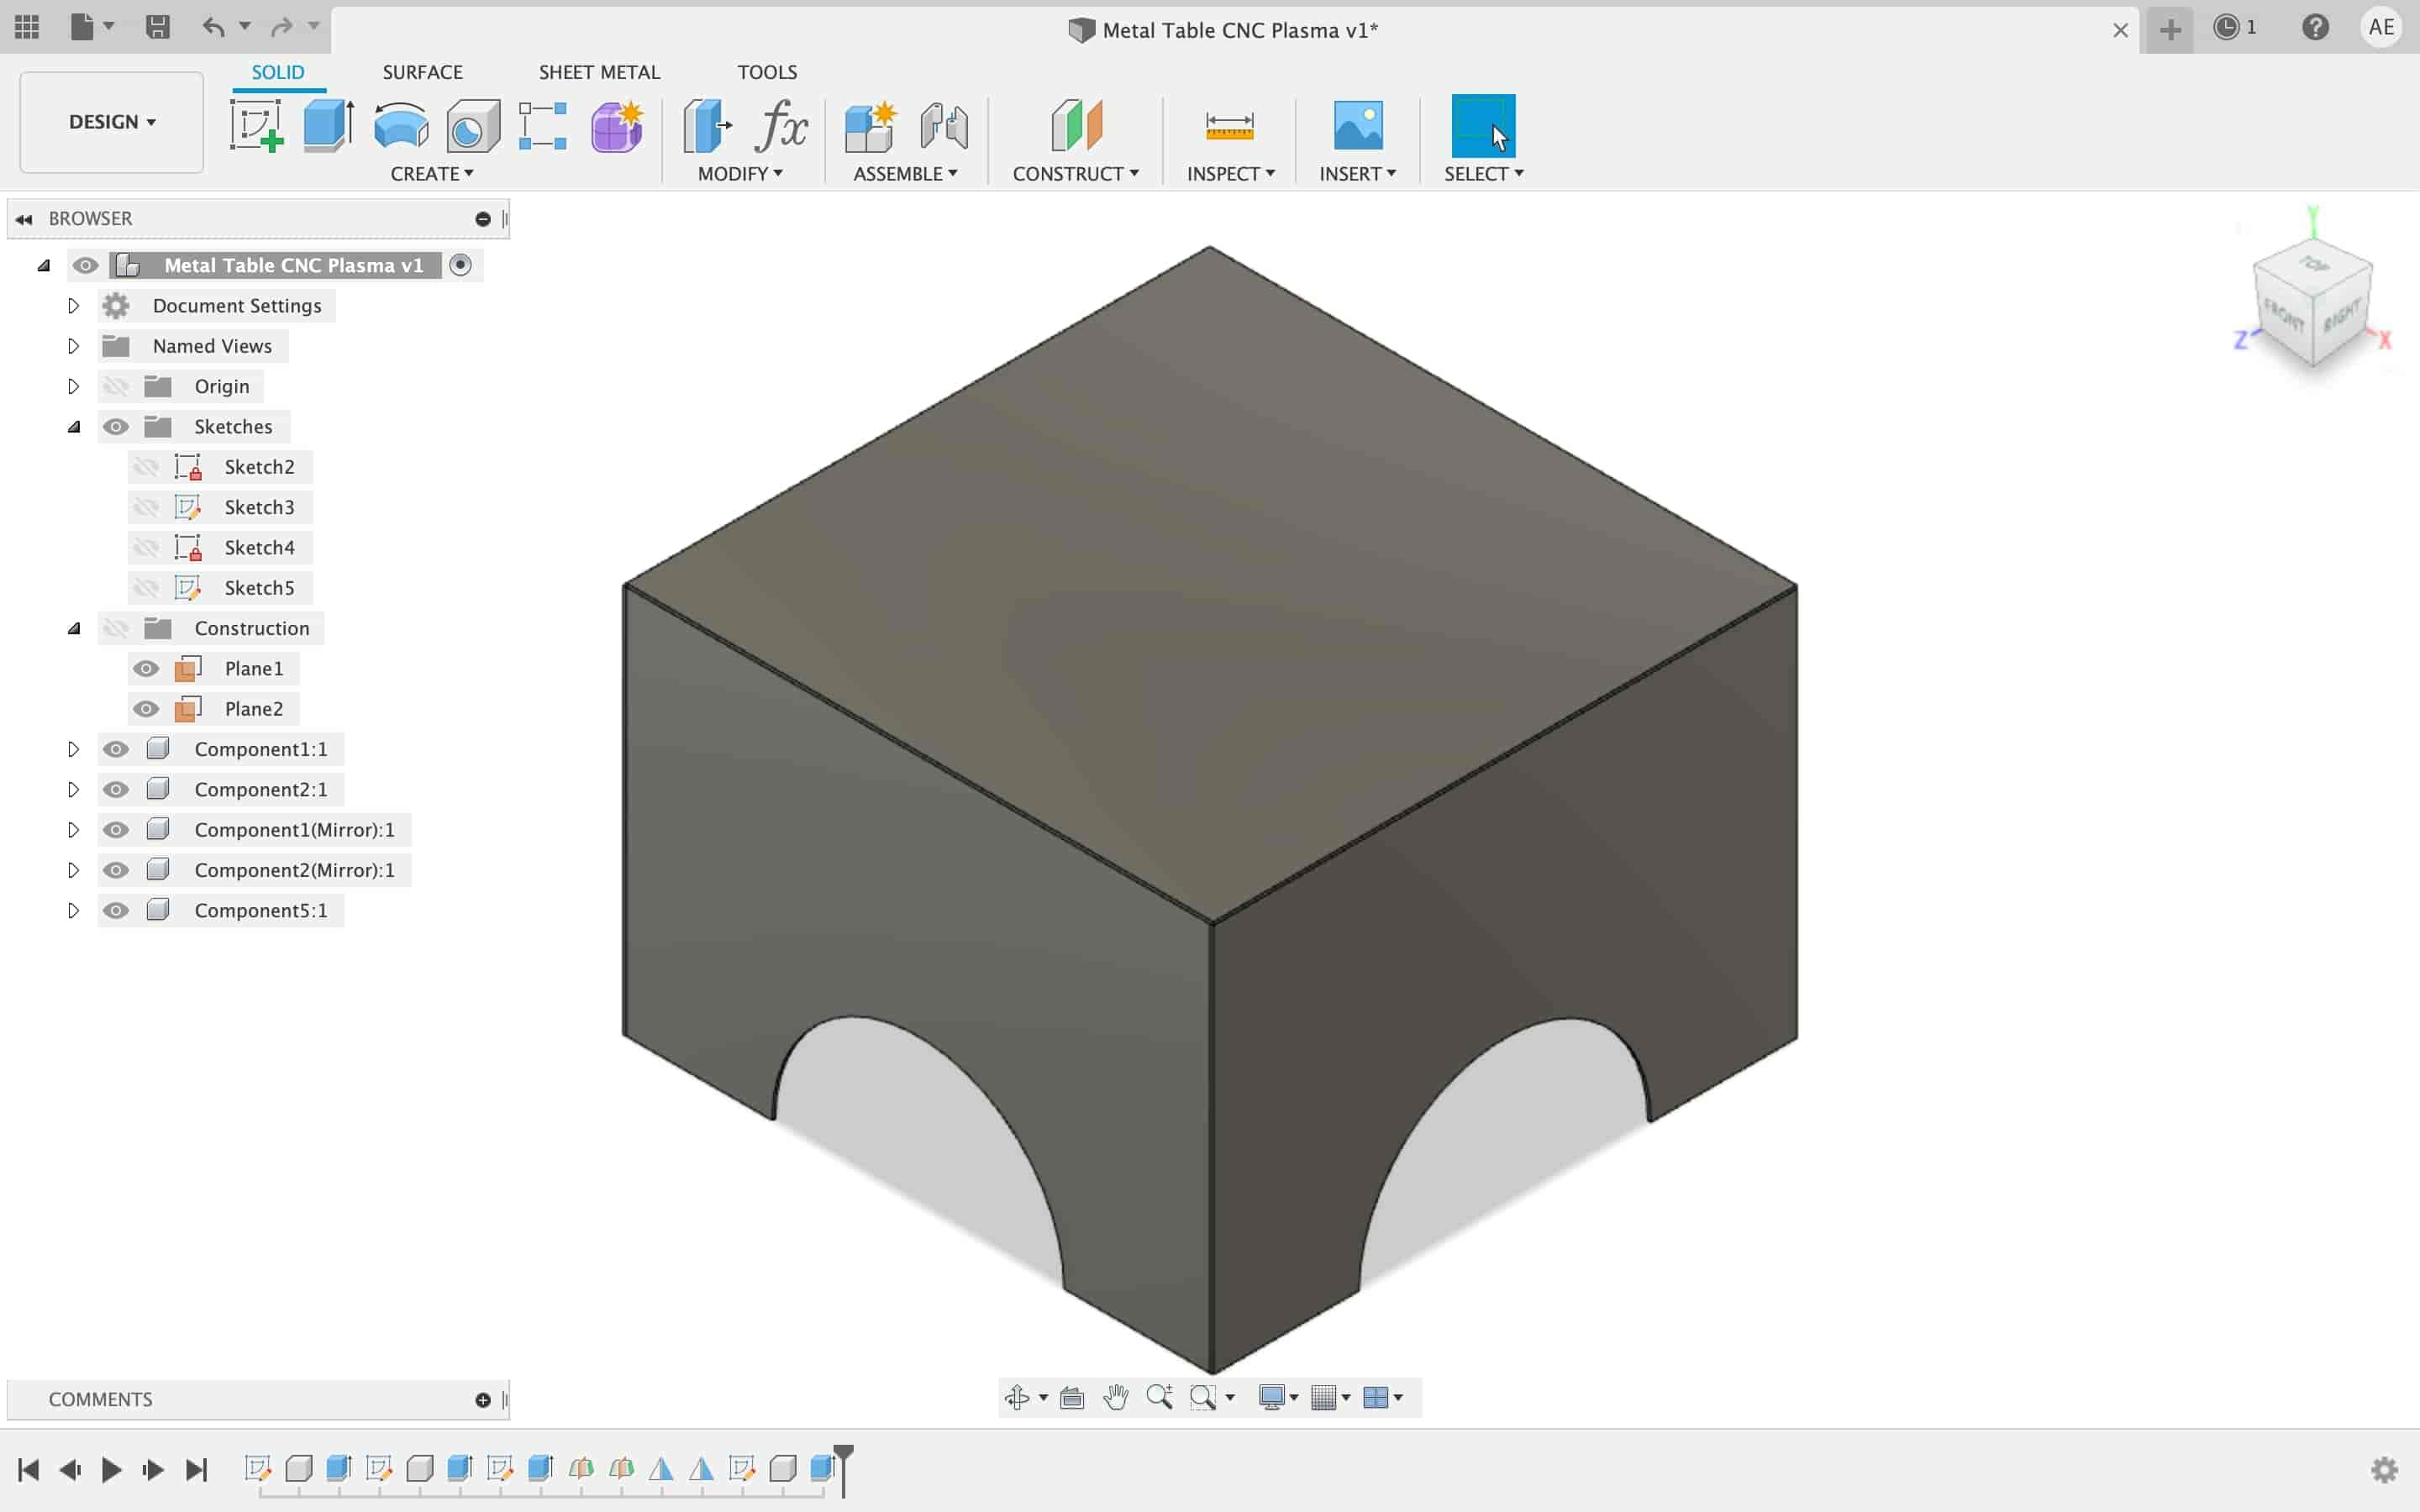The height and width of the screenshot is (1512, 2420).
Task: Activate the Select tool icon
Action: [1483, 126]
